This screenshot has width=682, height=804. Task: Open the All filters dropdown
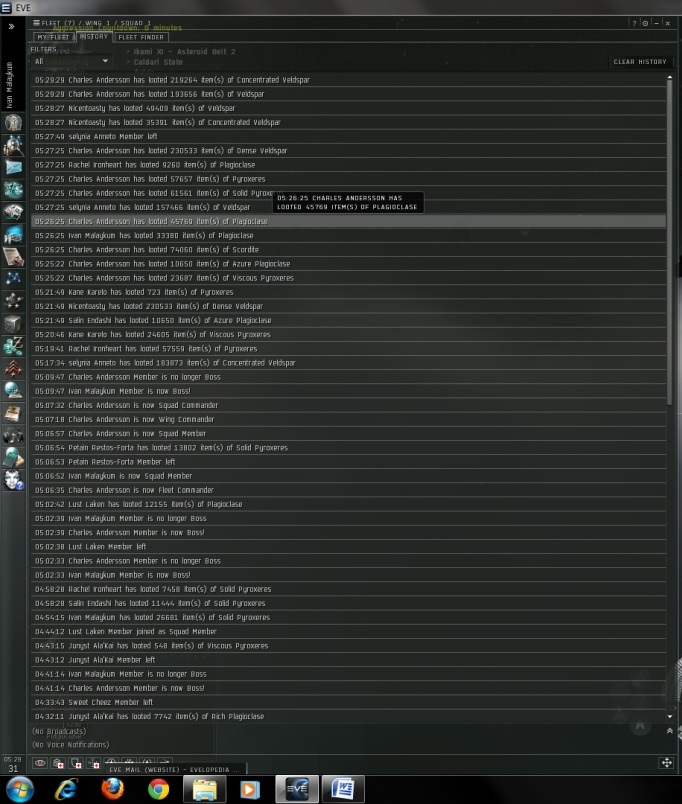(71, 62)
